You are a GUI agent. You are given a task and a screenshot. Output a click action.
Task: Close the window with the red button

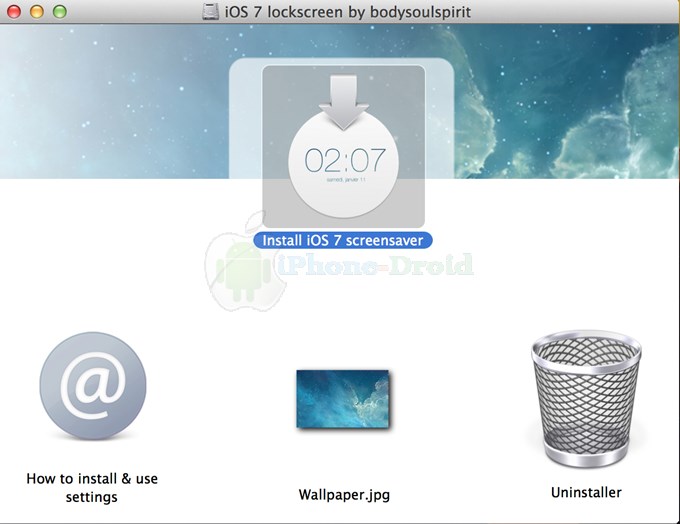click(x=15, y=12)
